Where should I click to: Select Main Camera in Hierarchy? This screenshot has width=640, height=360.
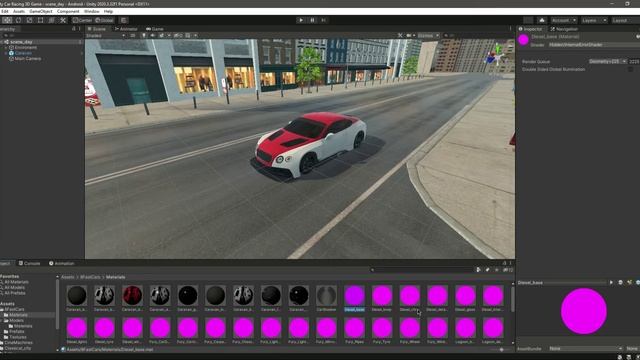click(x=28, y=59)
